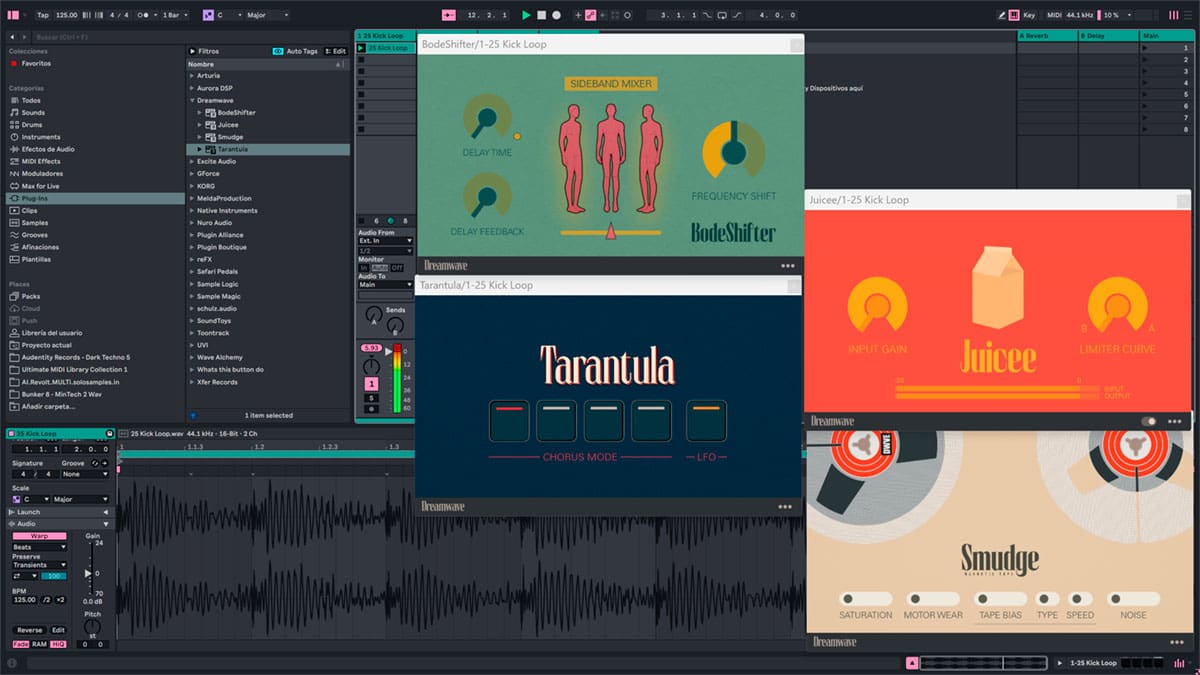Select Max for Live category

coord(41,186)
